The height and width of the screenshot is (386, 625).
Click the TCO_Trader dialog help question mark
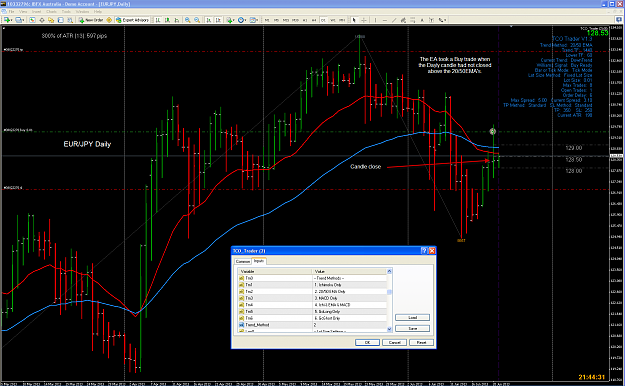(424, 251)
